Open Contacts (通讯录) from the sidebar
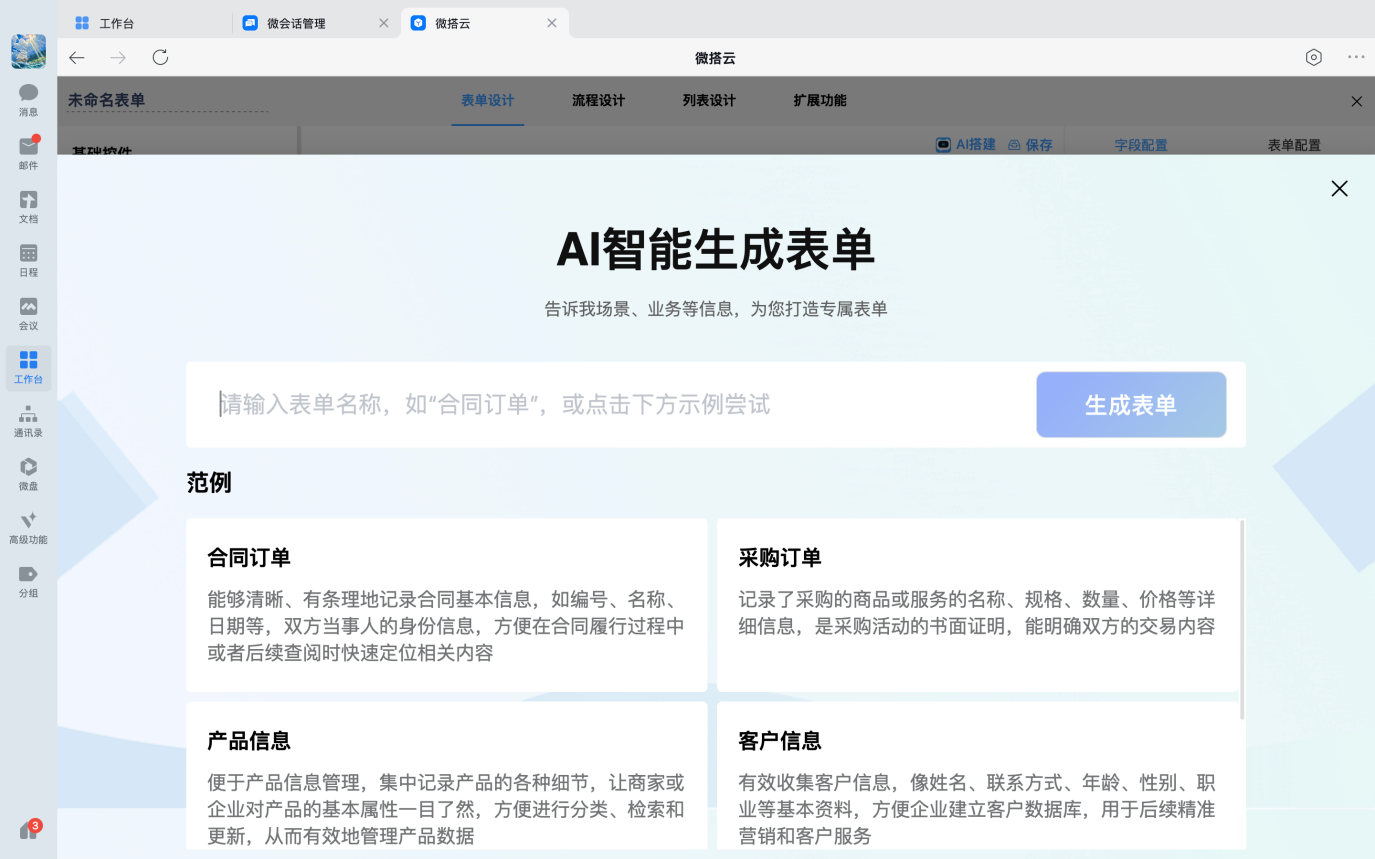The image size is (1375, 859). 28,418
